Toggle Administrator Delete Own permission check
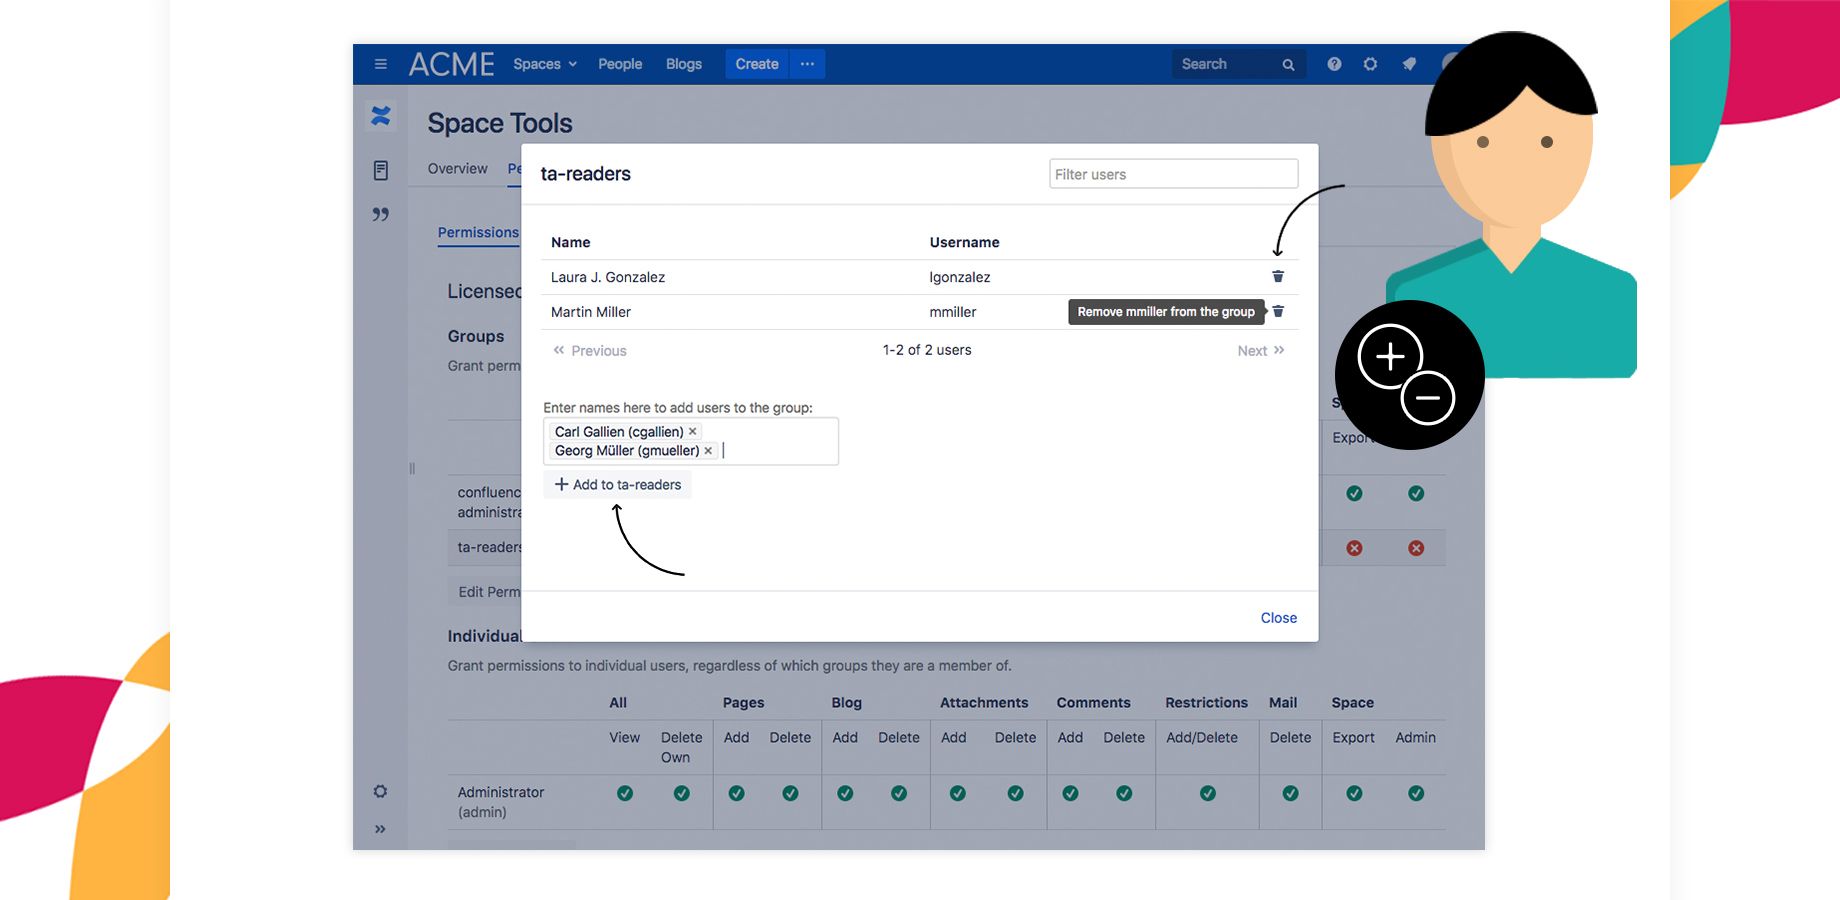 click(682, 793)
